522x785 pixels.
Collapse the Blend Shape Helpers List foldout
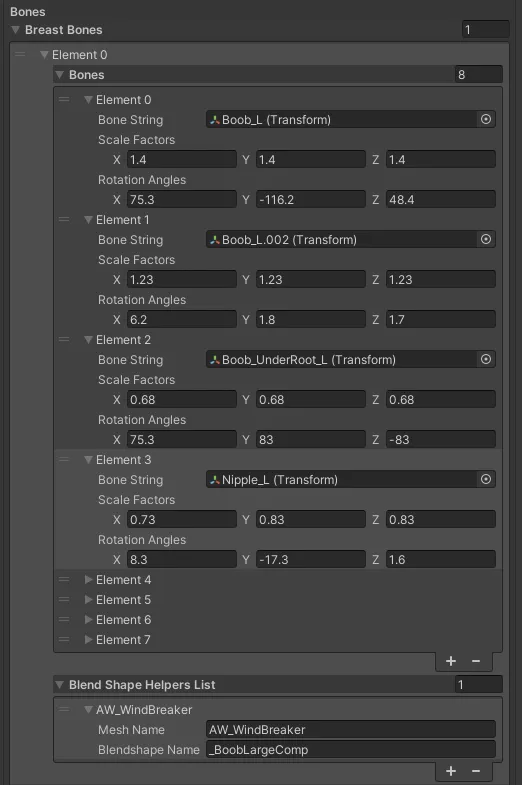(x=60, y=684)
